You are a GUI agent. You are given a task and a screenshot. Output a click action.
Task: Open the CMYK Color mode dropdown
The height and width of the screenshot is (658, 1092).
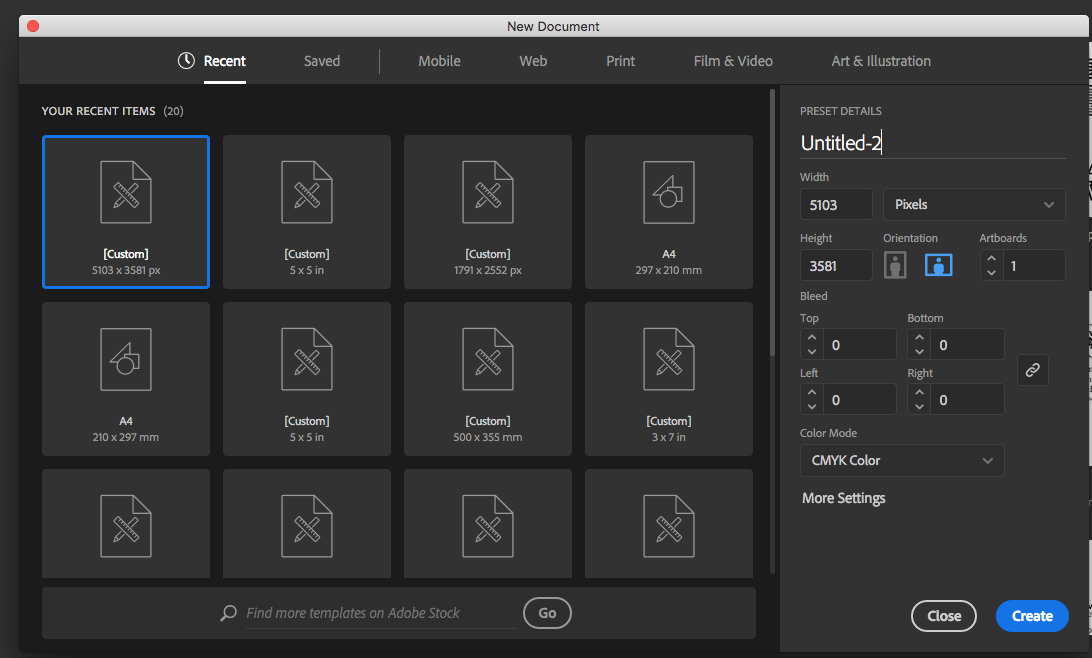[x=901, y=461]
